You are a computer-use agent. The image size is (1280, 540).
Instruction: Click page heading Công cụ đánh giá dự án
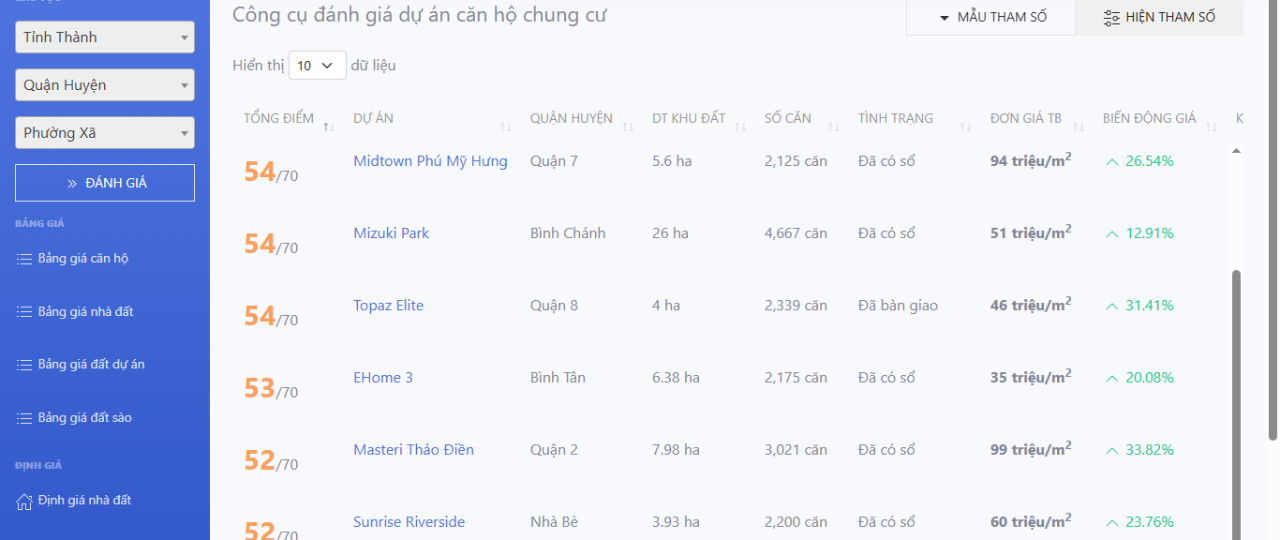420,15
